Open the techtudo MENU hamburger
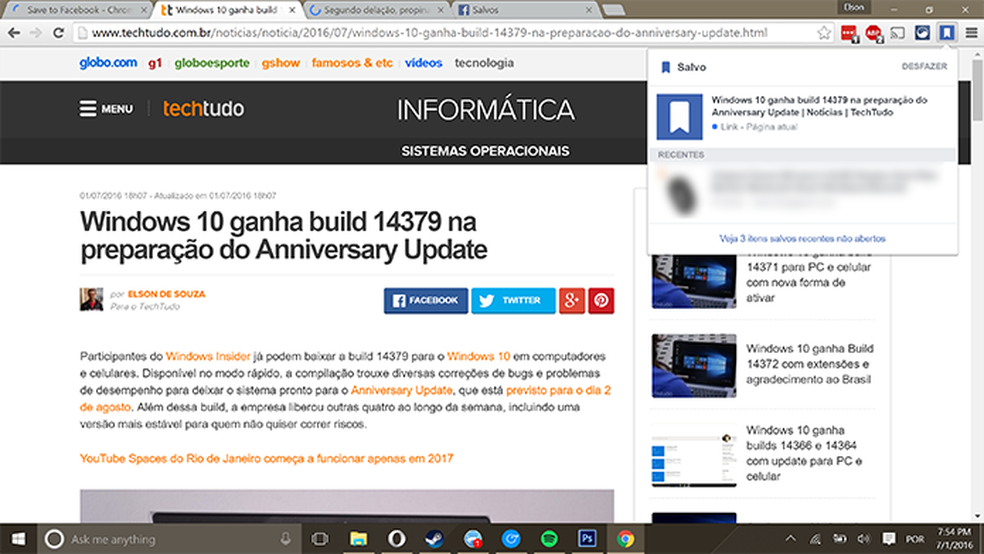The width and height of the screenshot is (984, 554). [106, 109]
